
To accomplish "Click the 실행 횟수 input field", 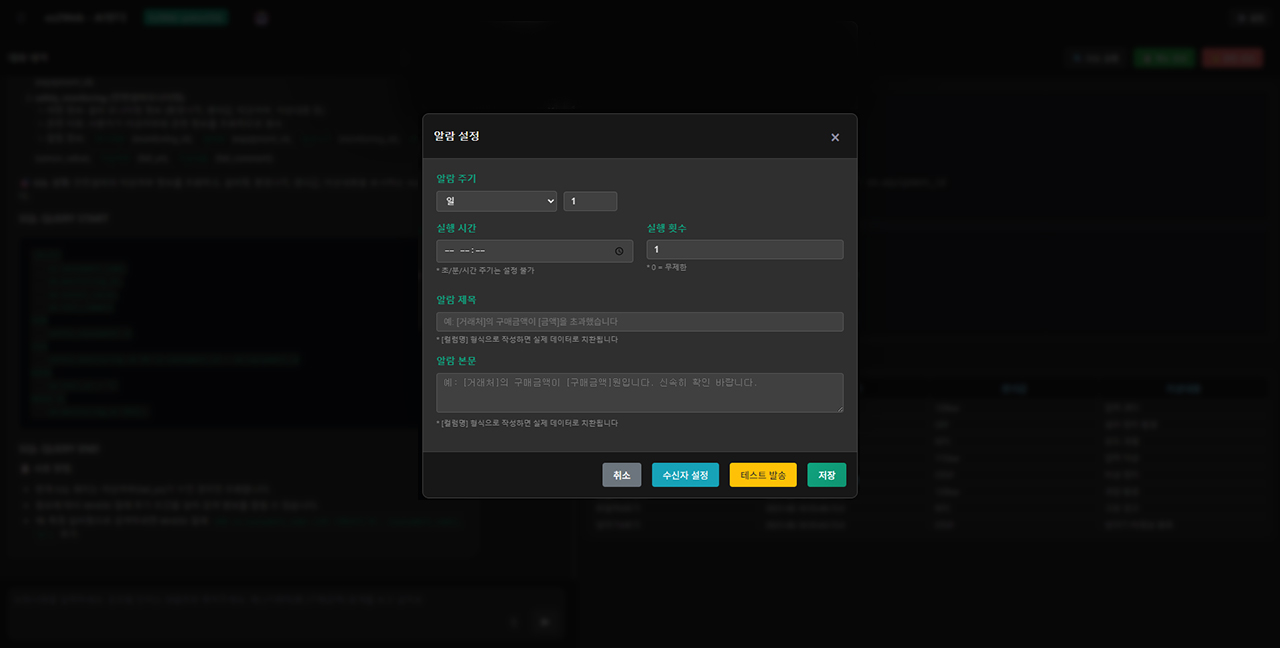I will tap(744, 250).
